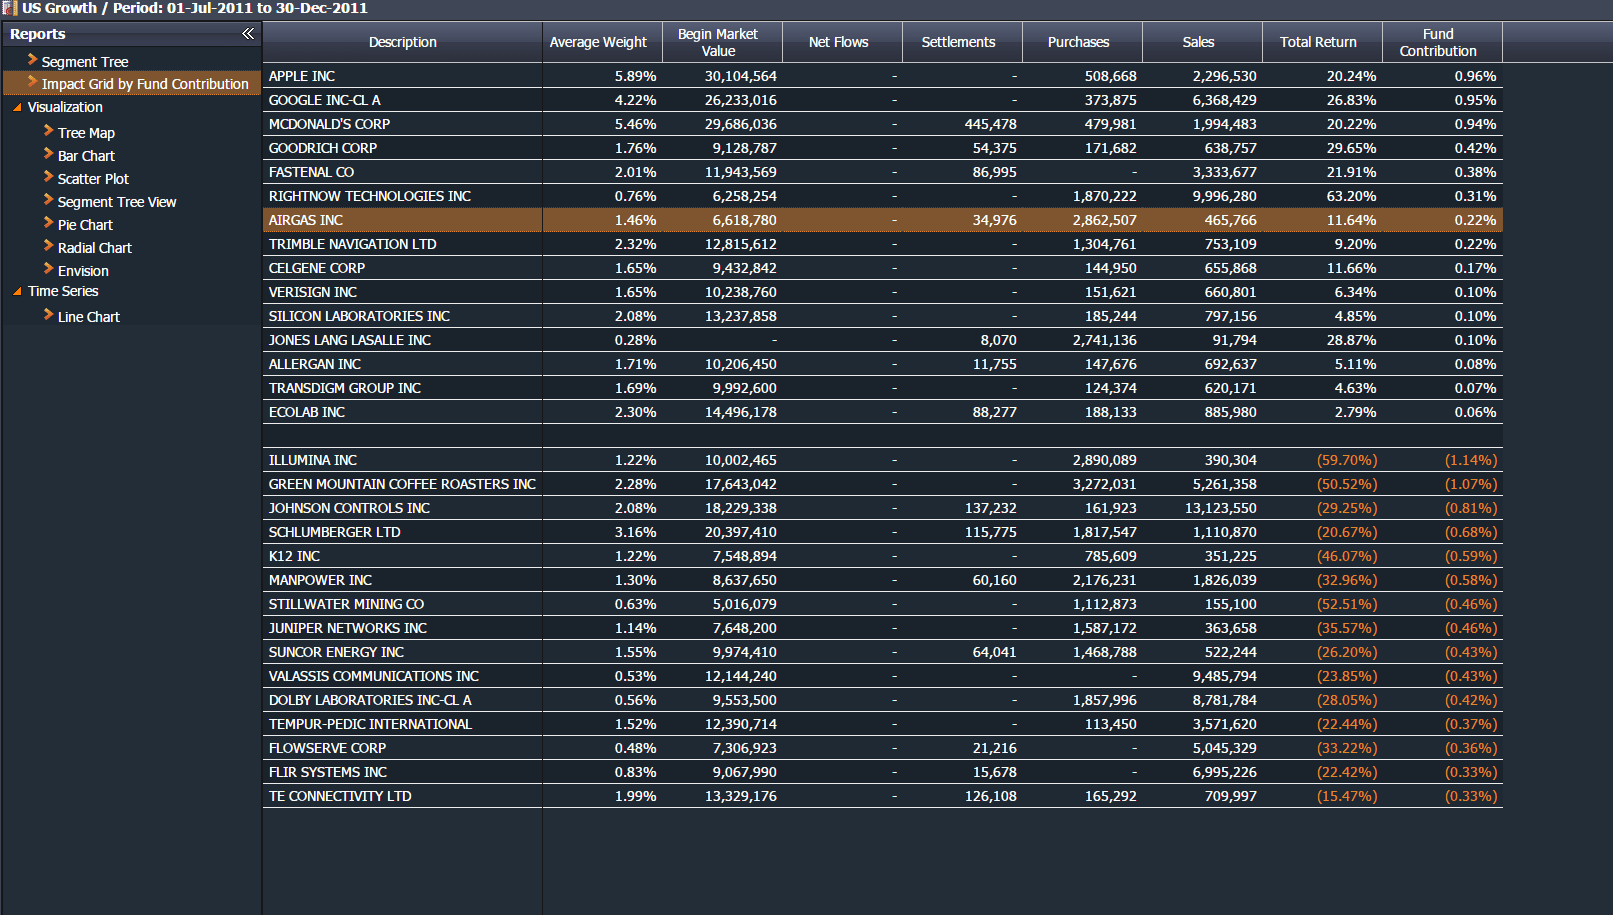
Task: Click TE CONNECTIVITY LTD row
Action: coord(883,796)
